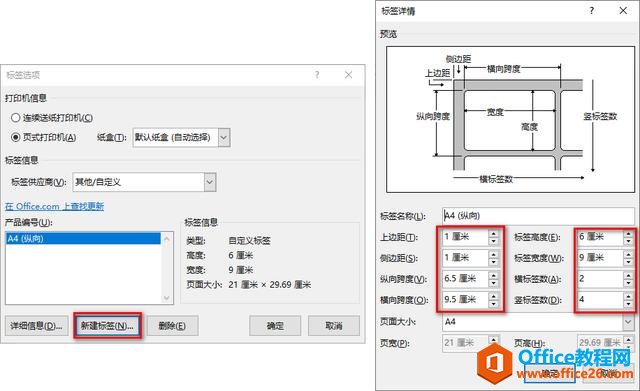Open the 页面大小 dropdown showing A4
The width and height of the screenshot is (640, 391).
point(538,322)
